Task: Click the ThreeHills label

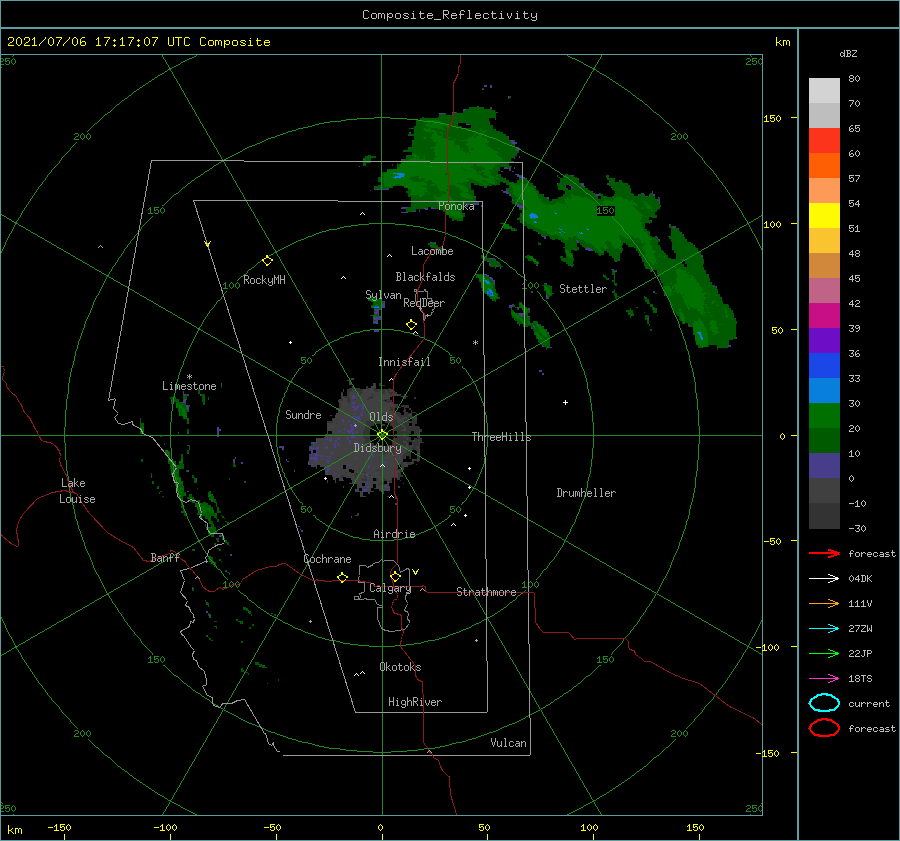Action: [501, 437]
